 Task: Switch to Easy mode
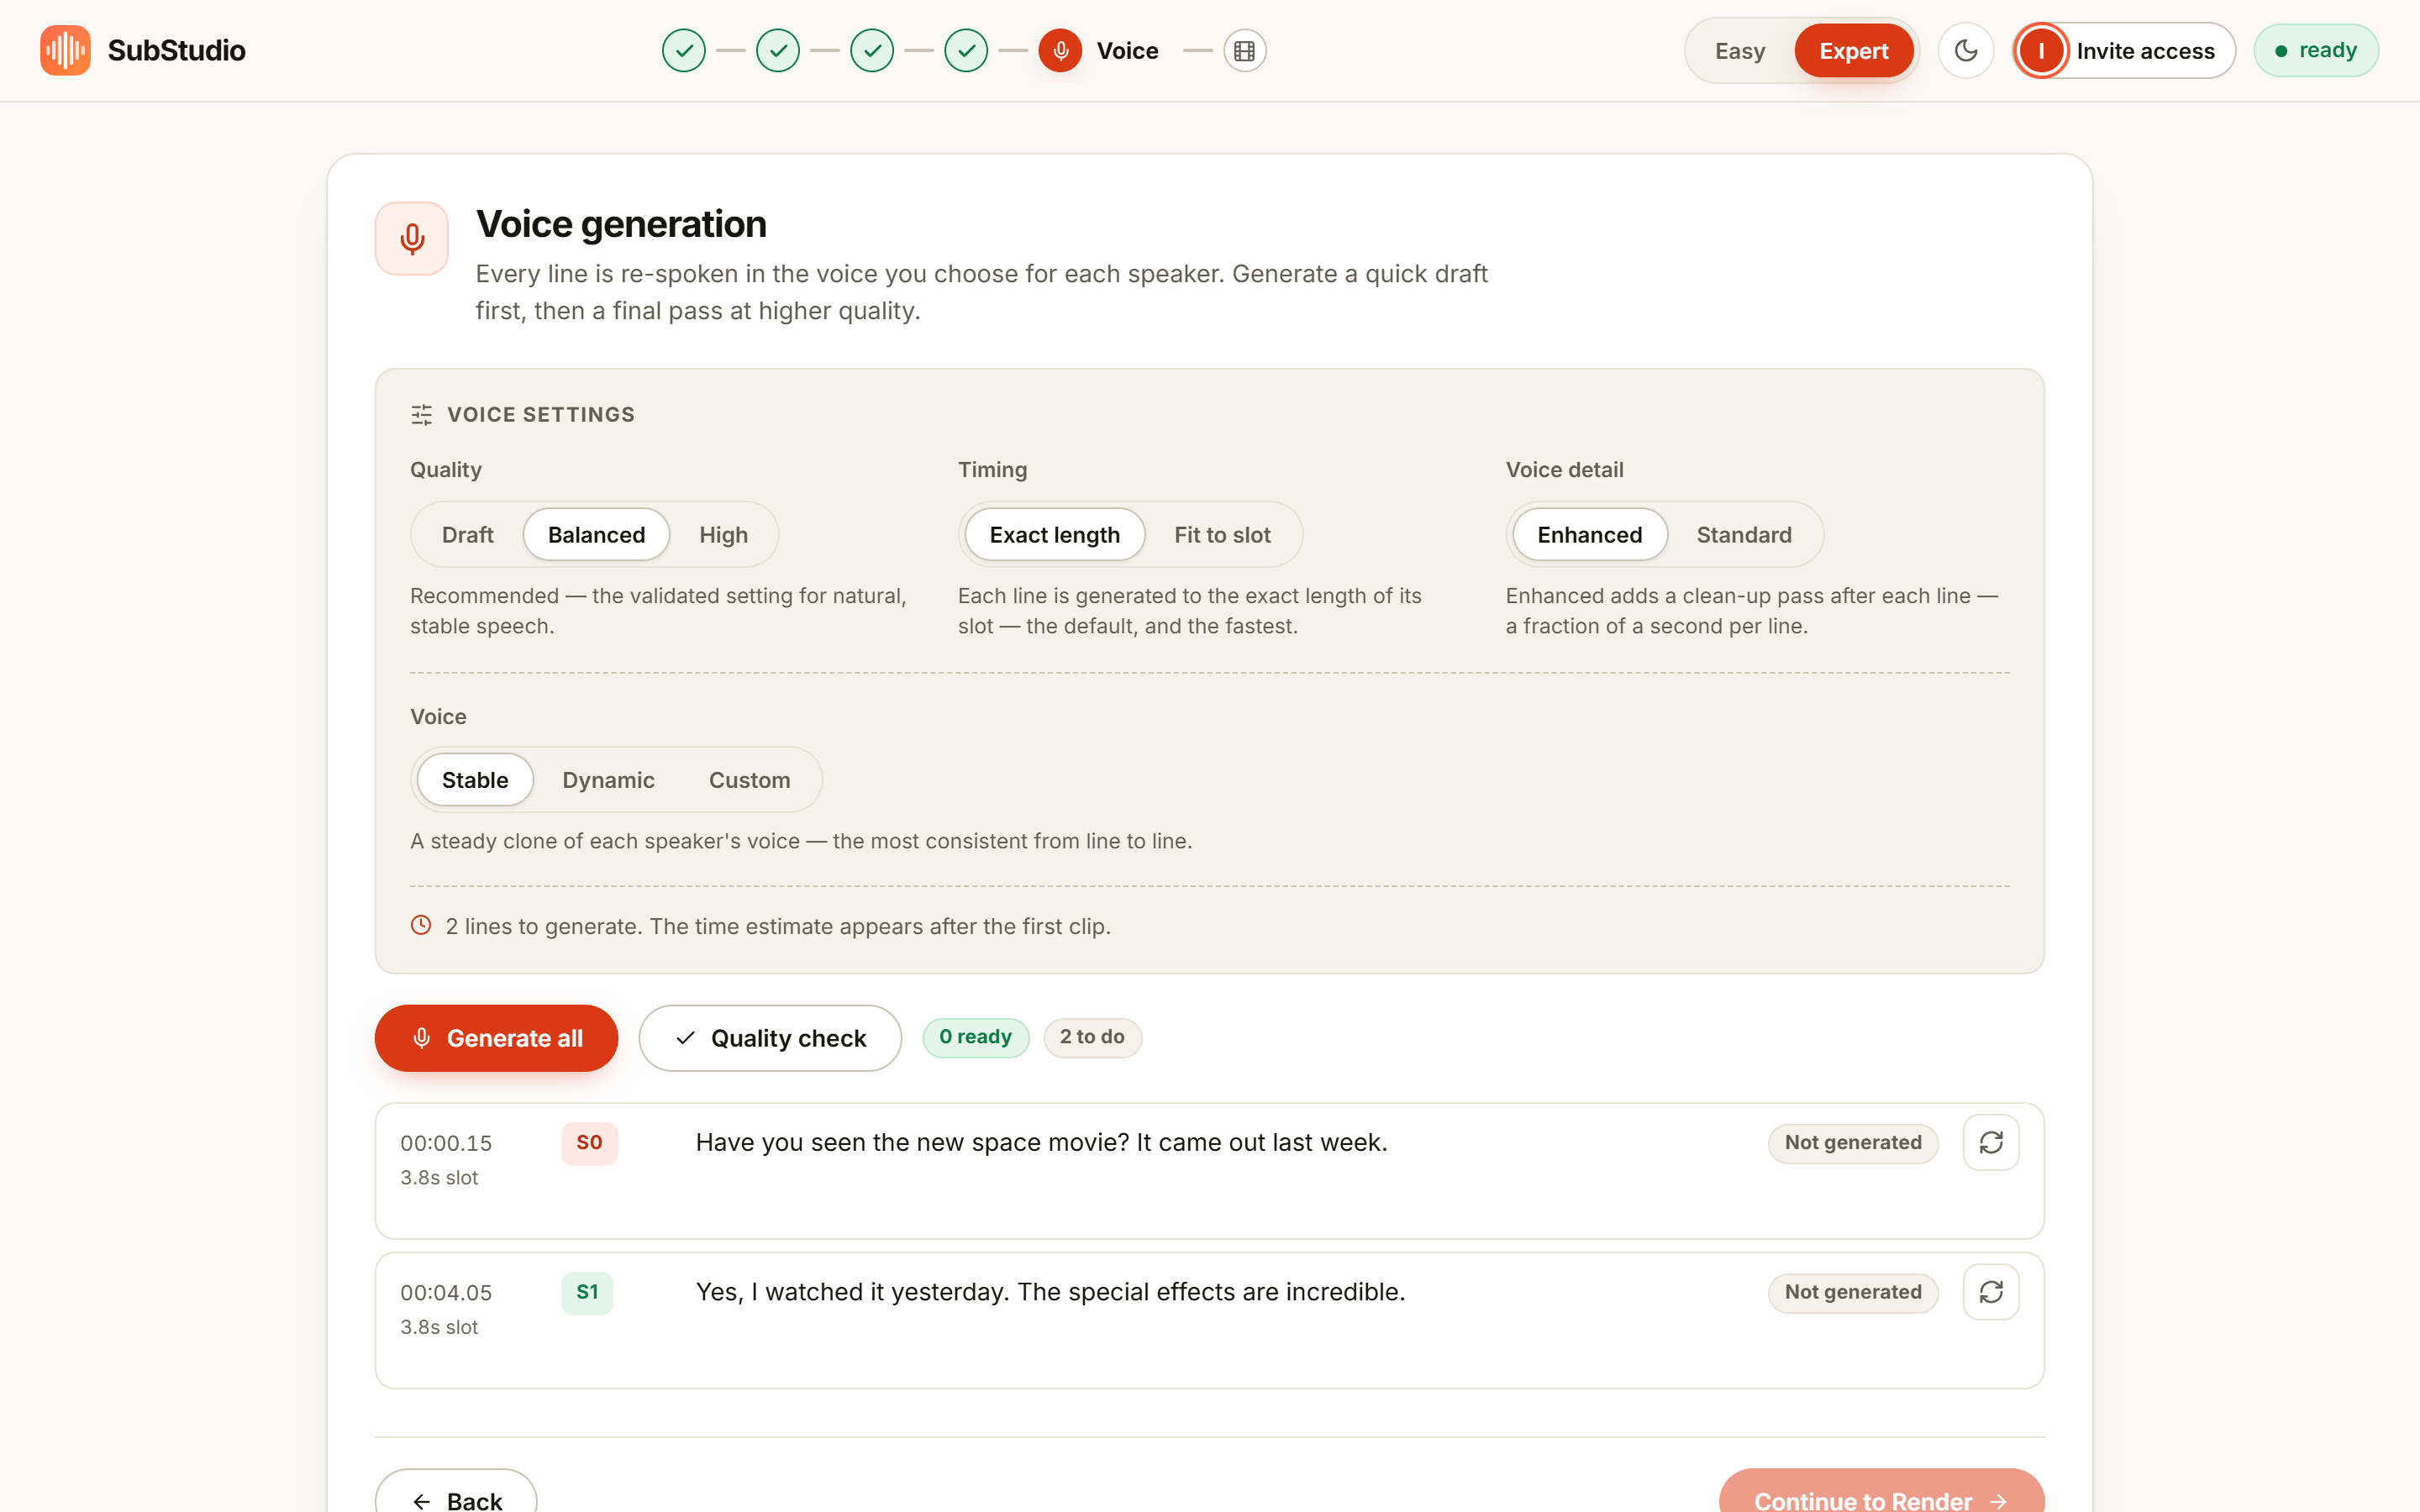[x=1740, y=50]
